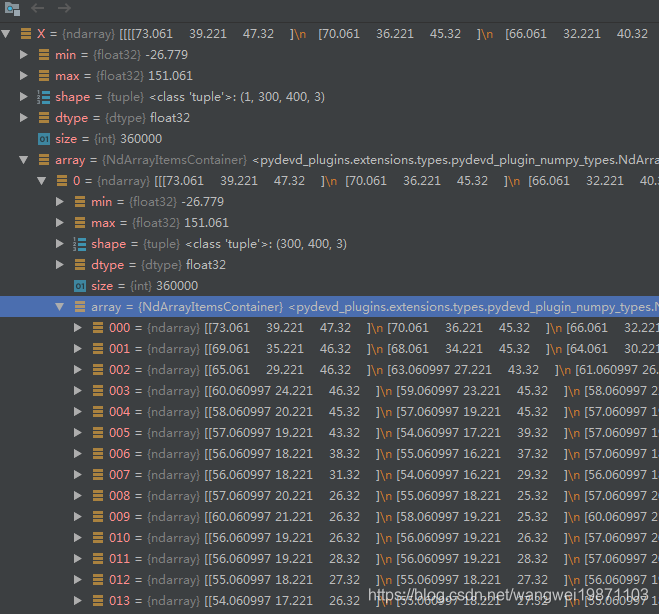Viewport: 659px width, 614px height.
Task: Select the nested 'min = {float32} -26.779' row
Action: (330, 202)
